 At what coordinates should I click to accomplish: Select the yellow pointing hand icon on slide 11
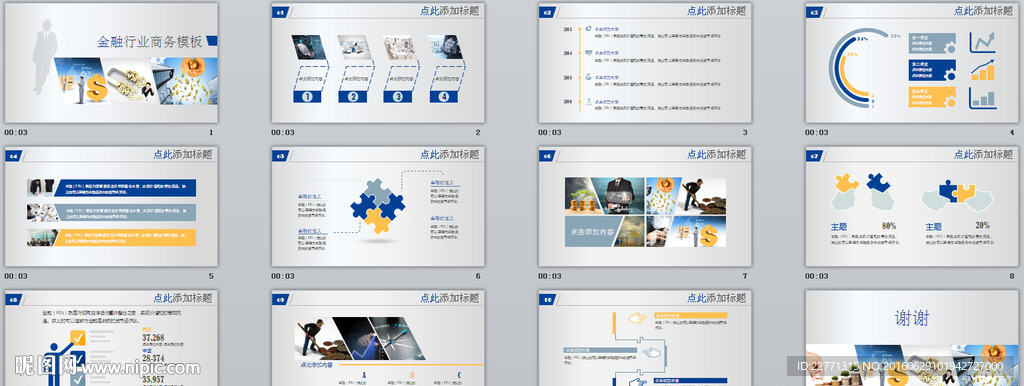pos(637,318)
